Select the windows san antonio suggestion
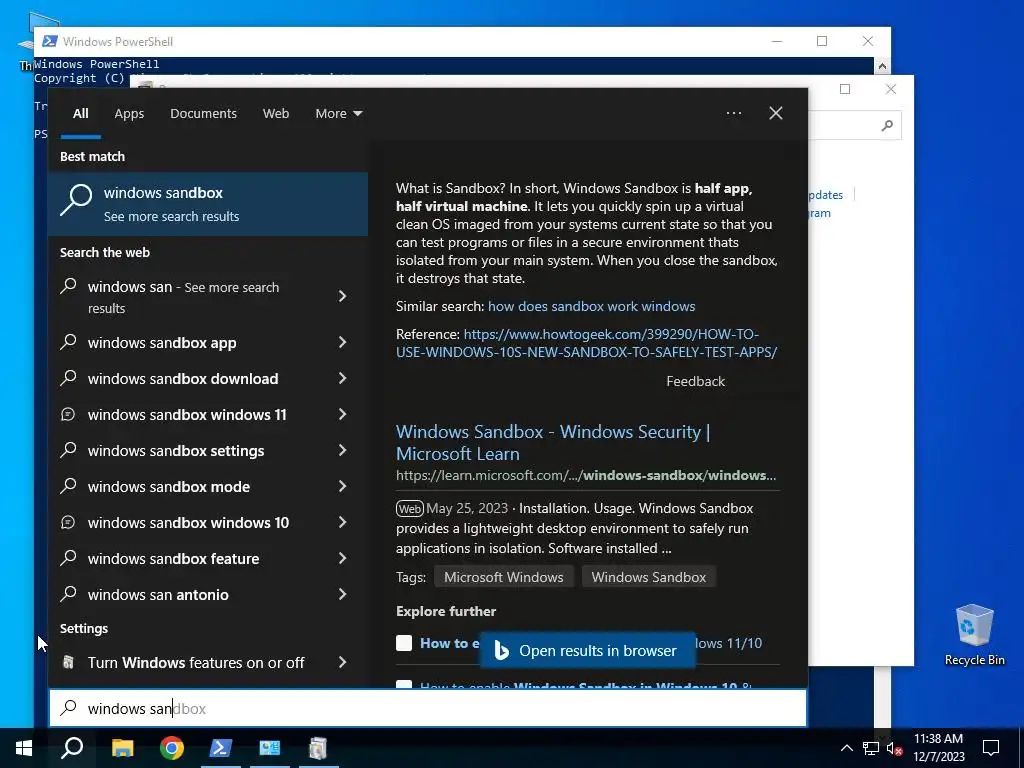1024x768 pixels. pyautogui.click(x=158, y=594)
